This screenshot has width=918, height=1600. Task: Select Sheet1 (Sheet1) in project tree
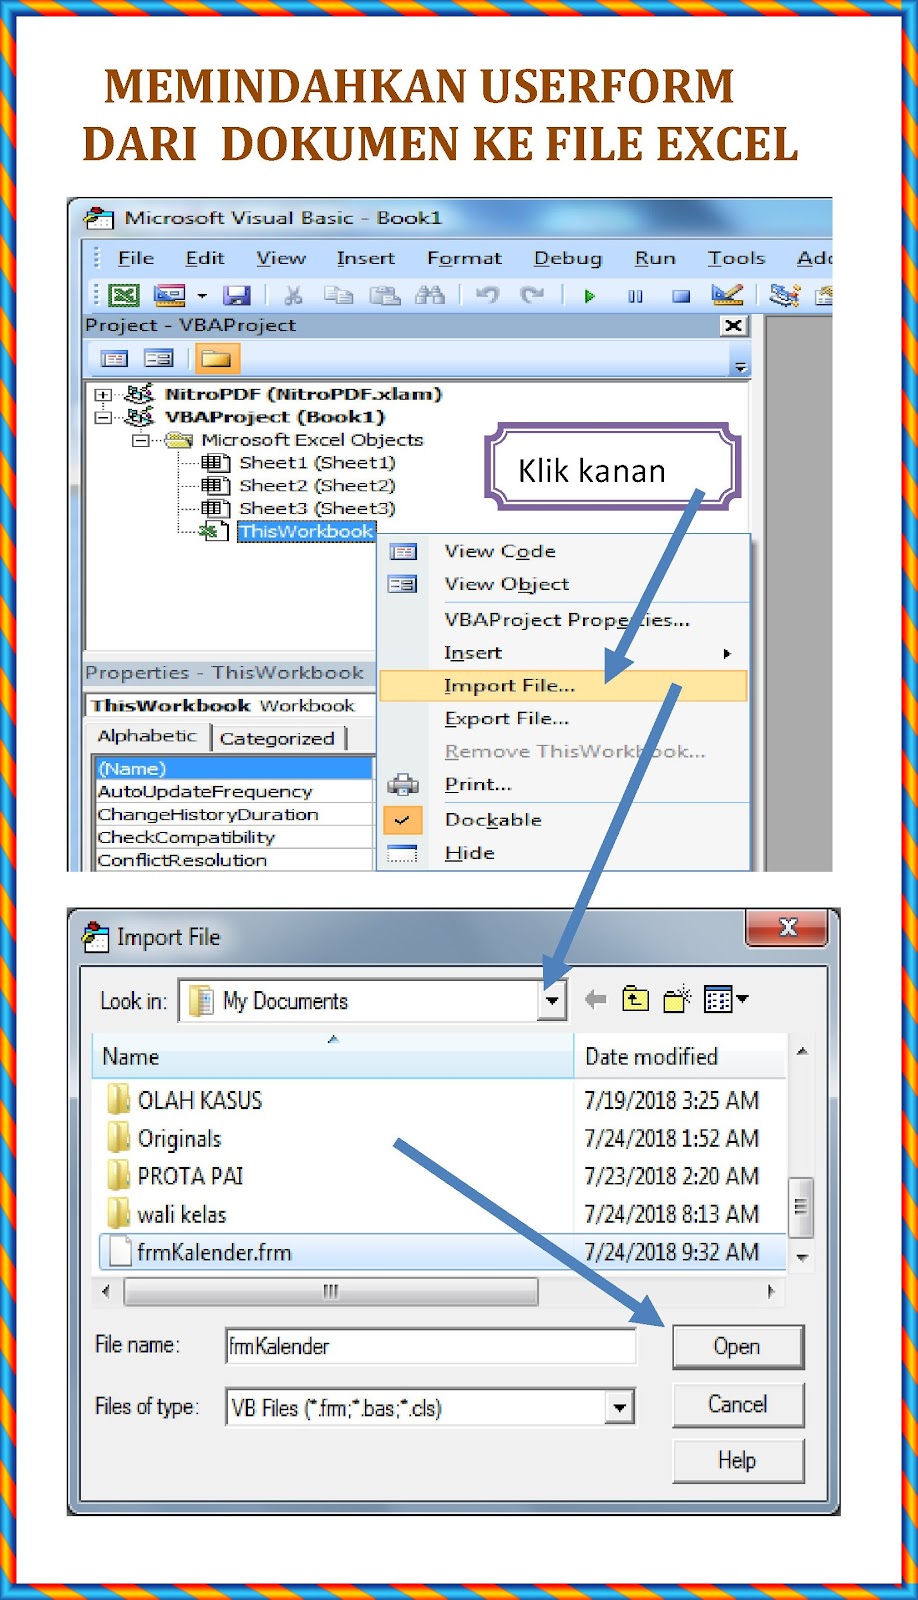[x=317, y=463]
